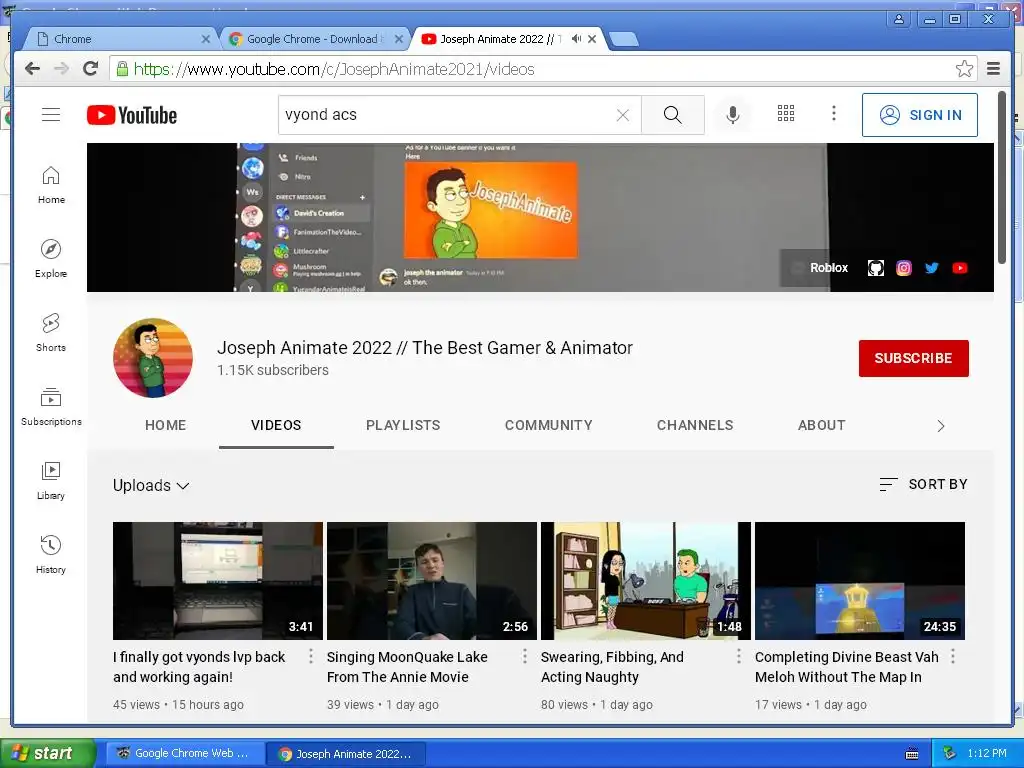The image size is (1024, 768).
Task: Open menu for 'Singing MoonQuake Lake' video
Action: click(x=525, y=656)
